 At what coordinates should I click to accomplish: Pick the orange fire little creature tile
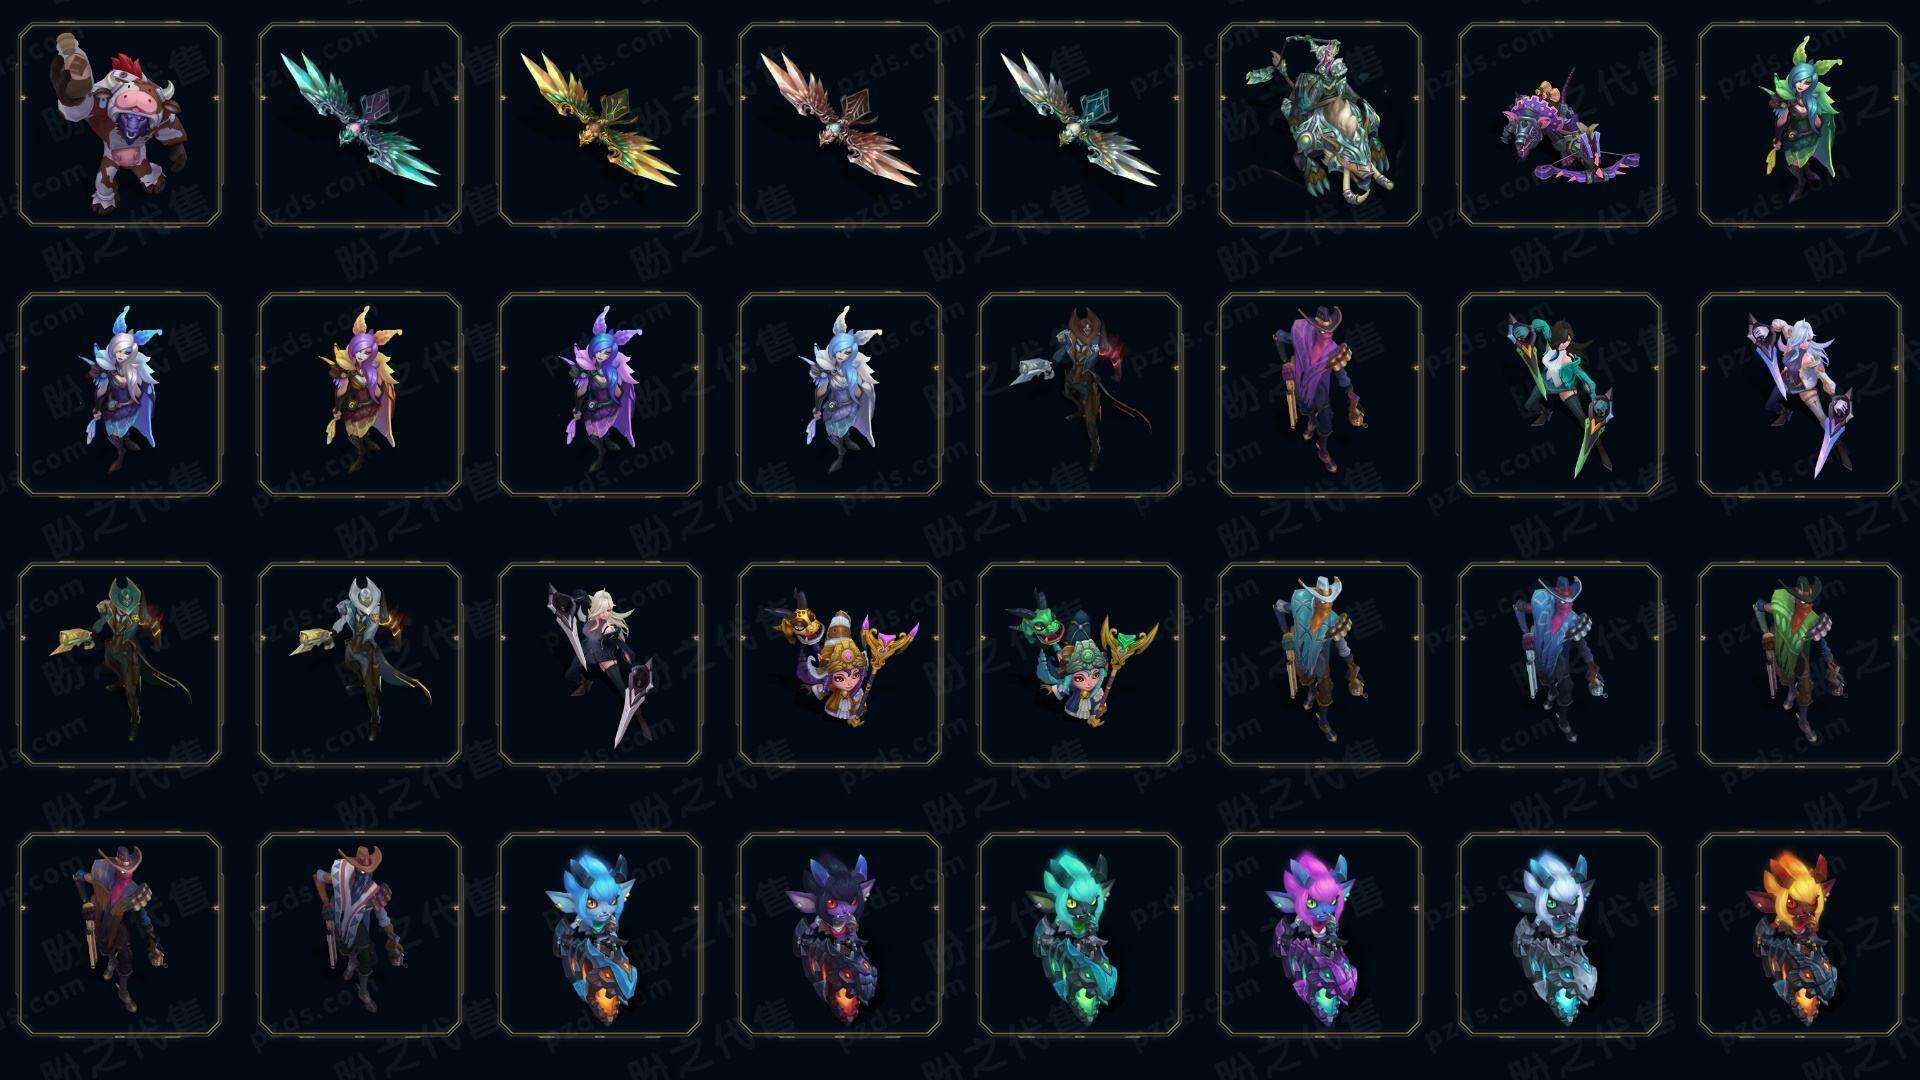(1800, 934)
